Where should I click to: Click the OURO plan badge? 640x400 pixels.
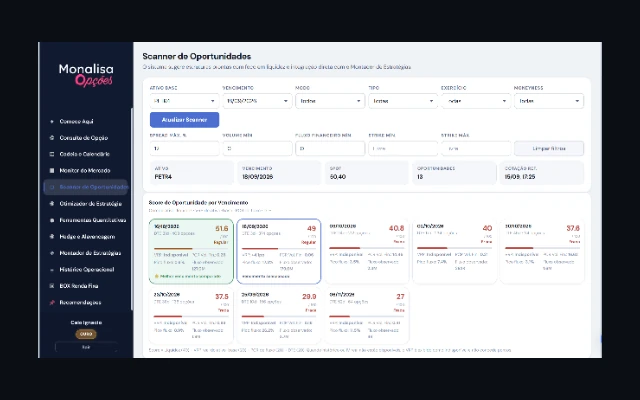coord(86,334)
